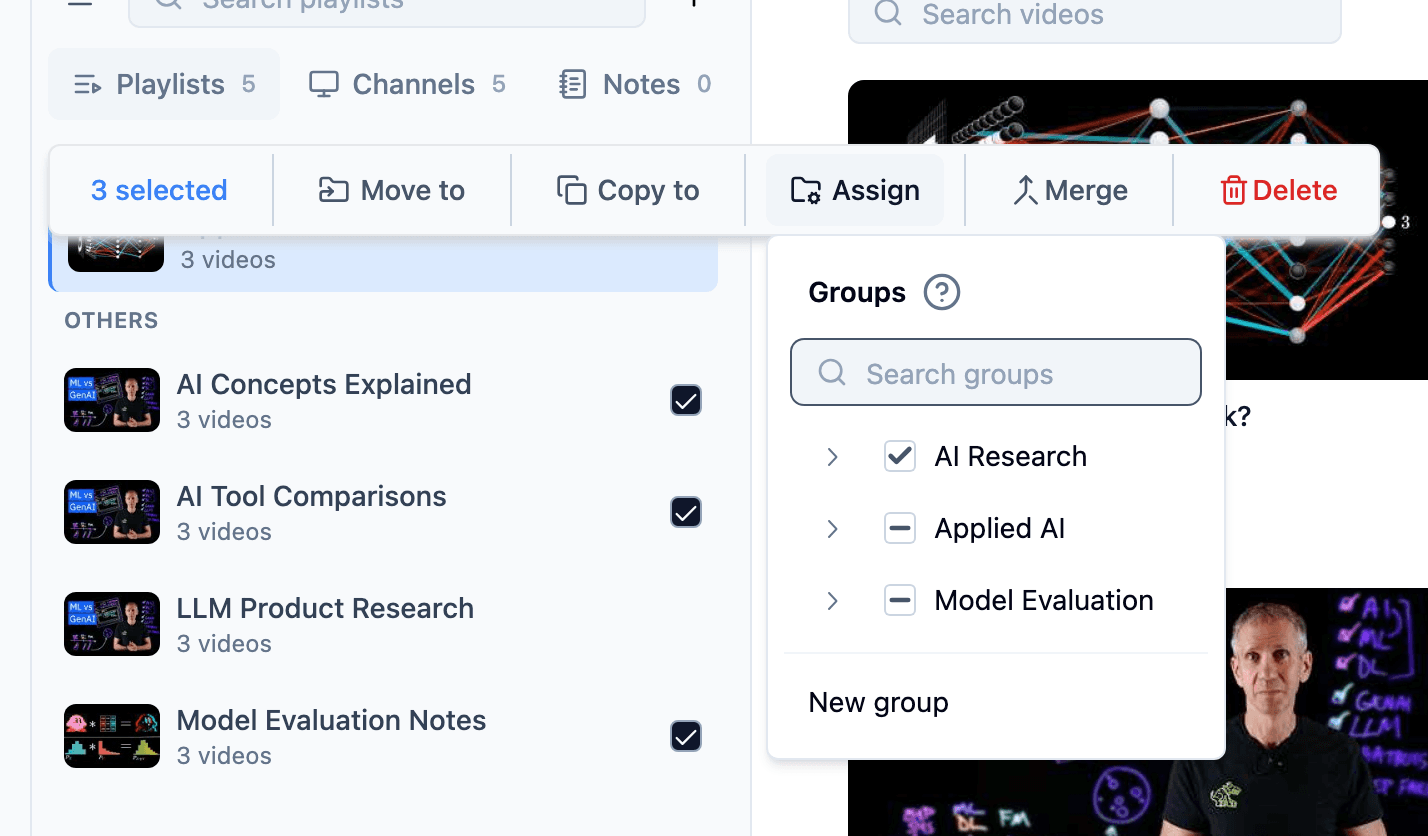The height and width of the screenshot is (836, 1428).
Task: Select the Model Evaluation Notes title
Action: (331, 720)
